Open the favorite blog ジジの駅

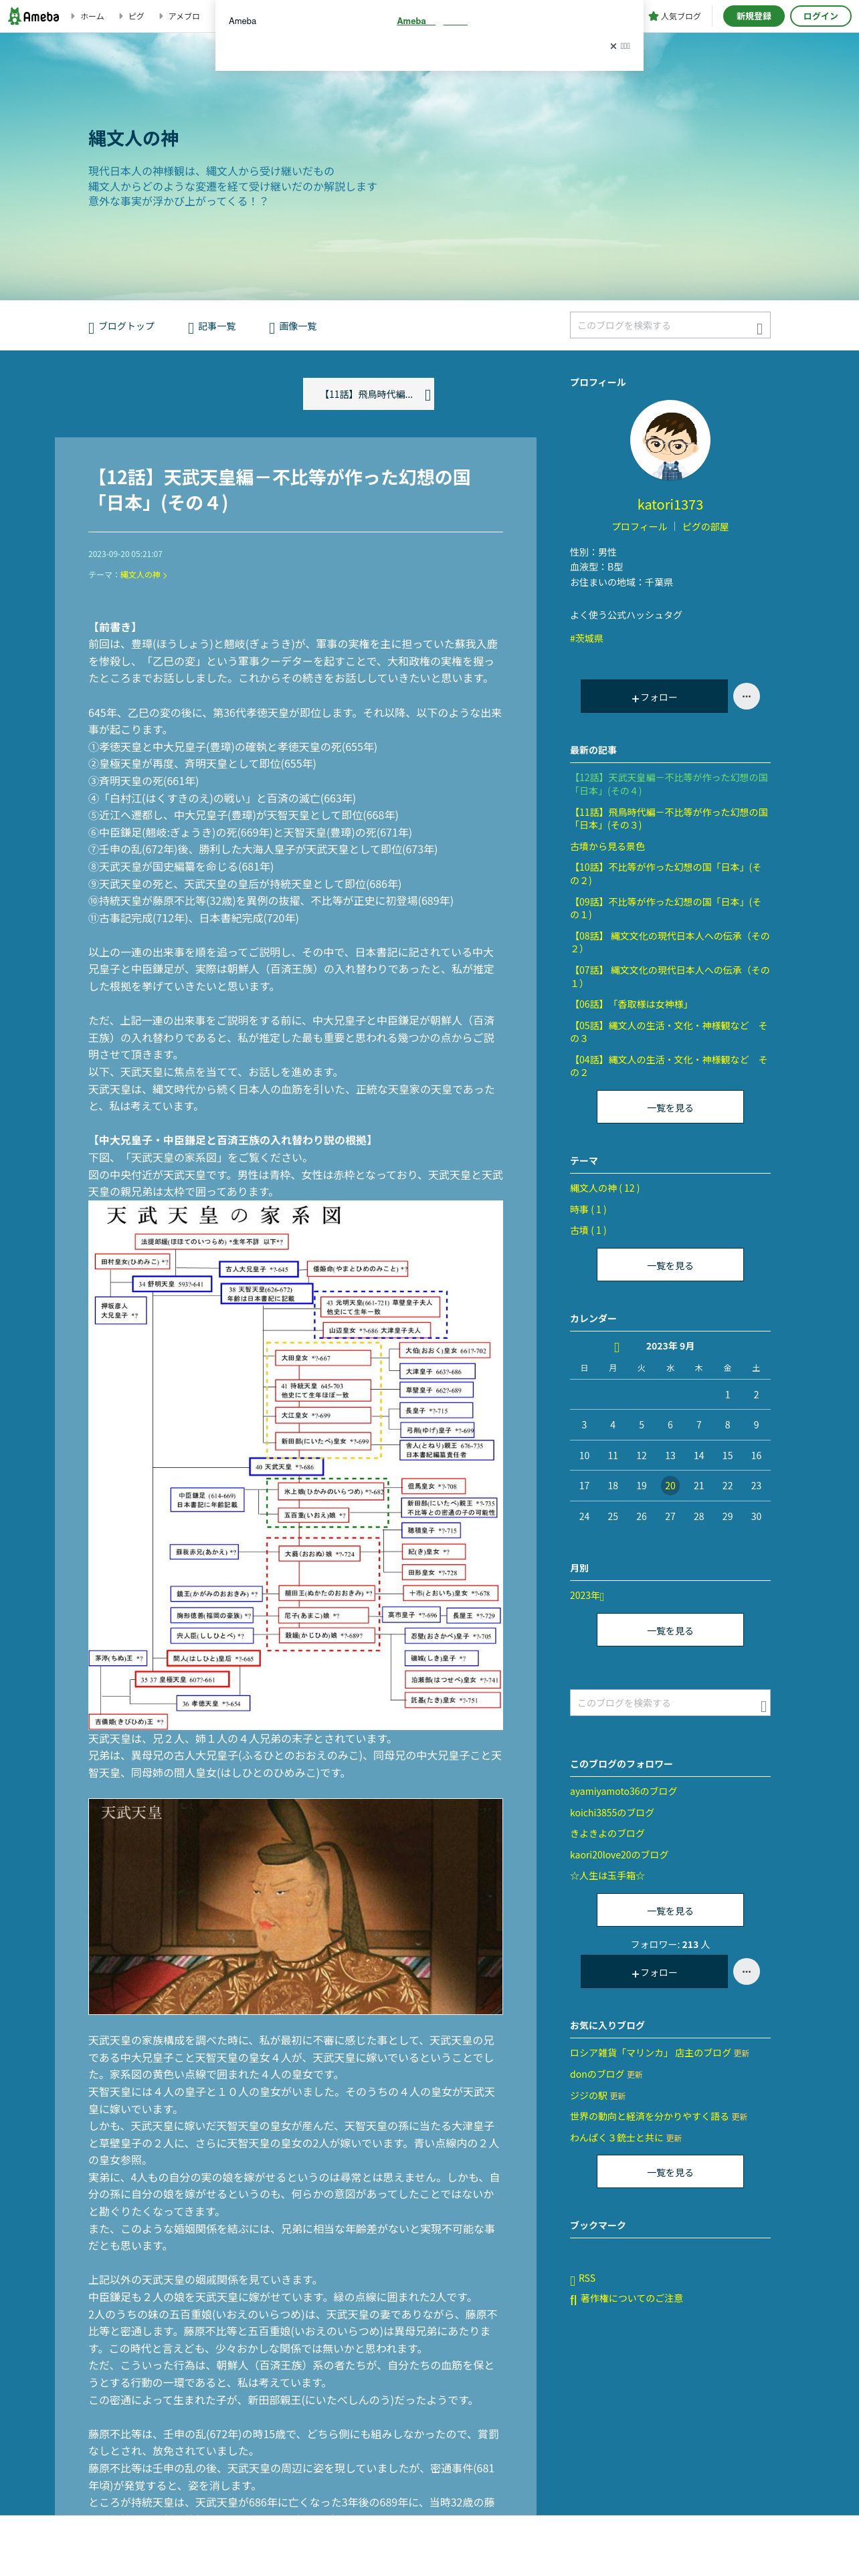(589, 2095)
